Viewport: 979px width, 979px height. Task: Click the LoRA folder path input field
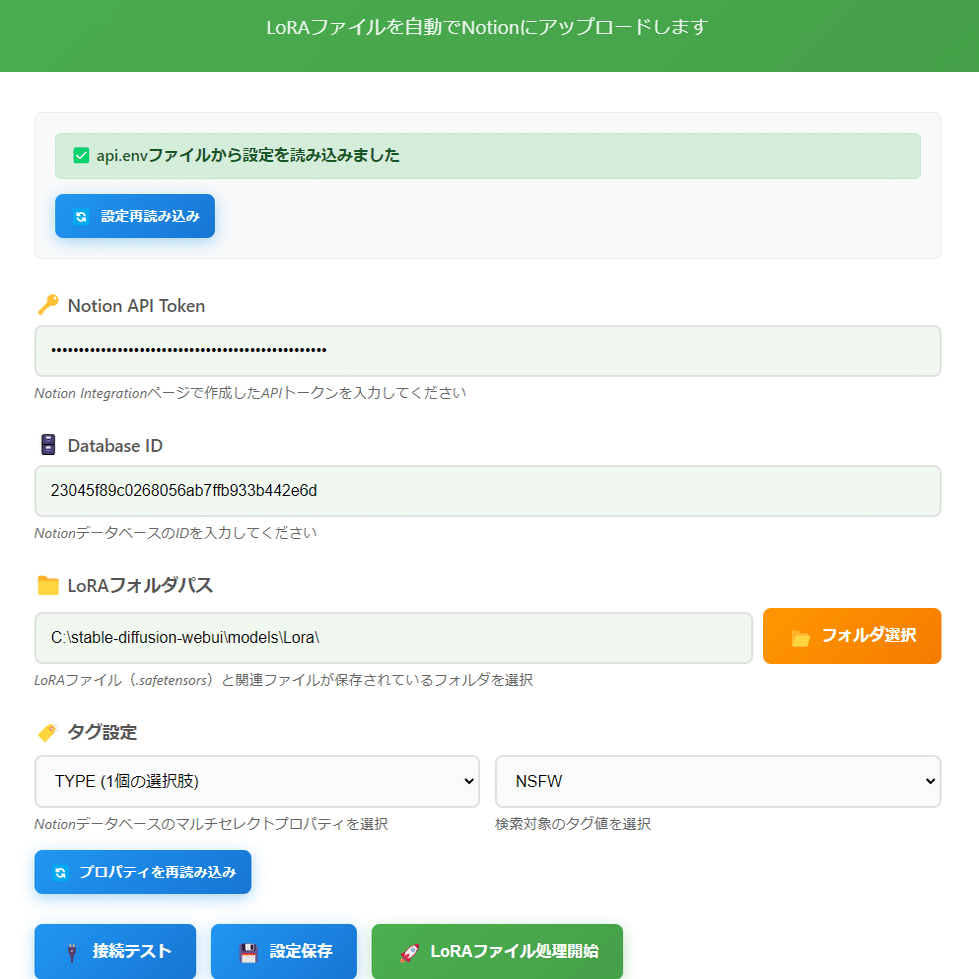tap(393, 637)
